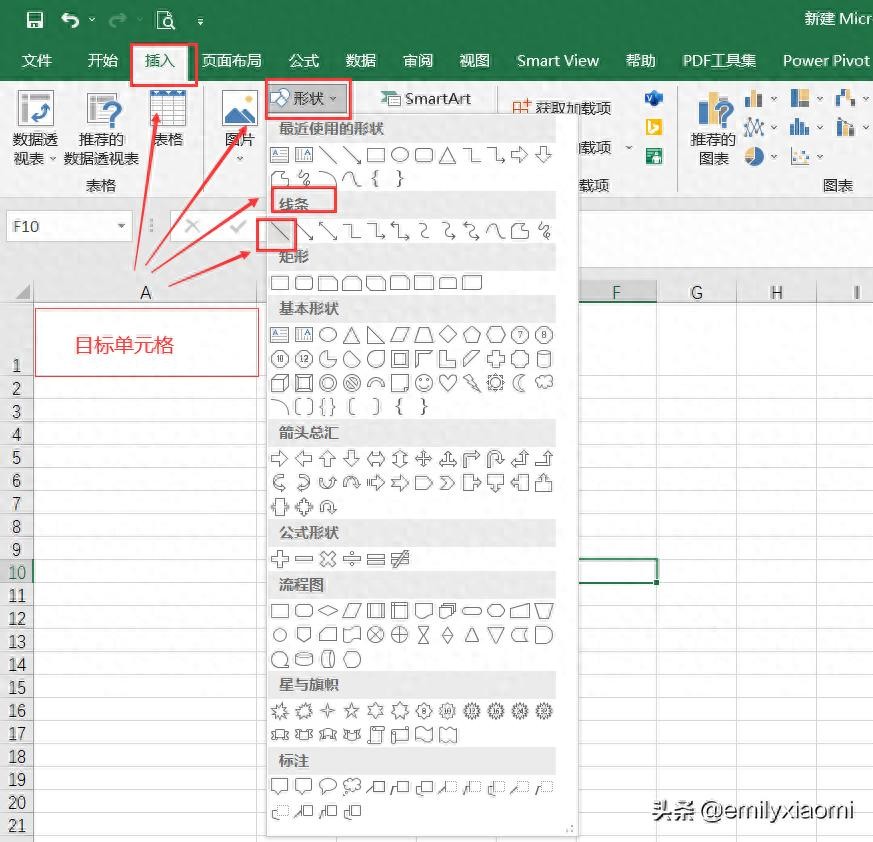The width and height of the screenshot is (873, 842).
Task: Pick the smiley face shape in 基本形状
Action: point(424,383)
